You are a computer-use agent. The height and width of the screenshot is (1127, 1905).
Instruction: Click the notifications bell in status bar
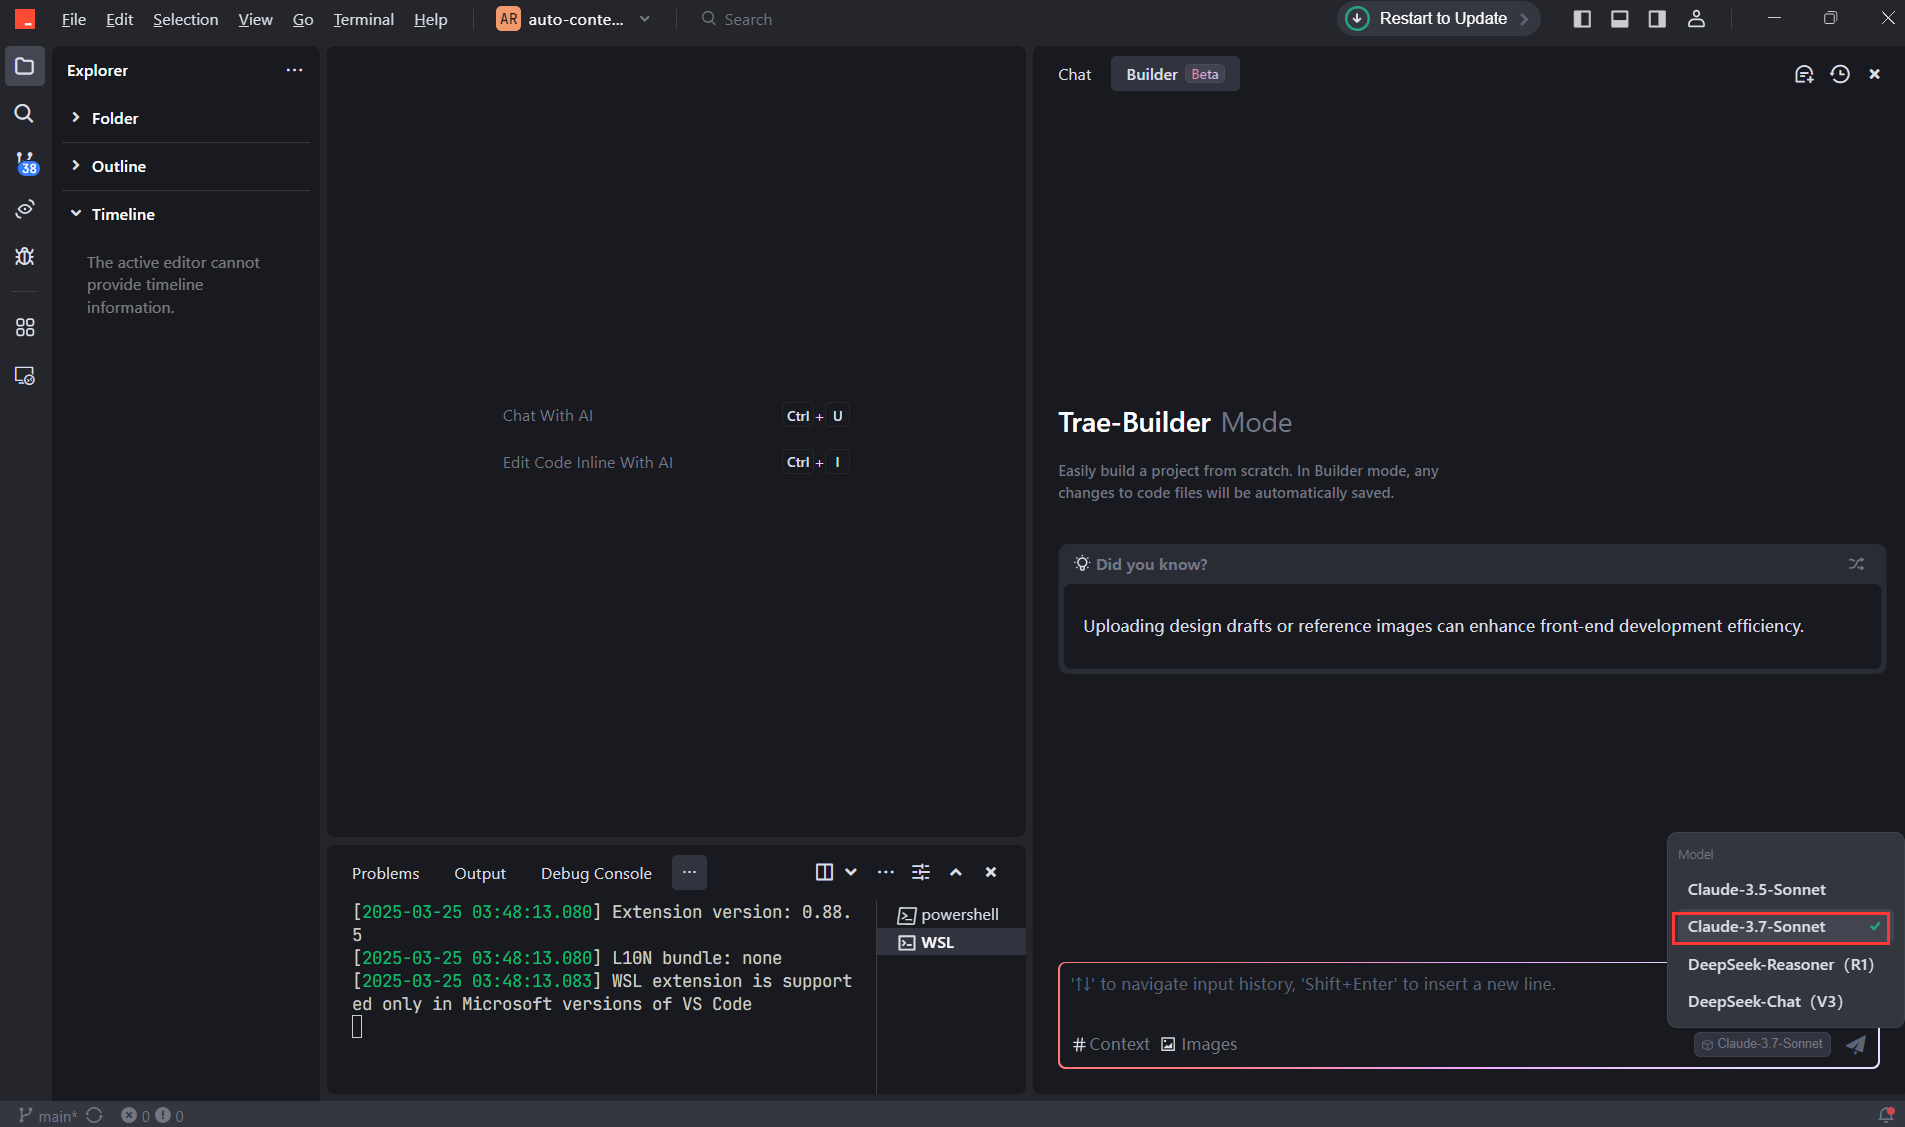[1886, 1115]
